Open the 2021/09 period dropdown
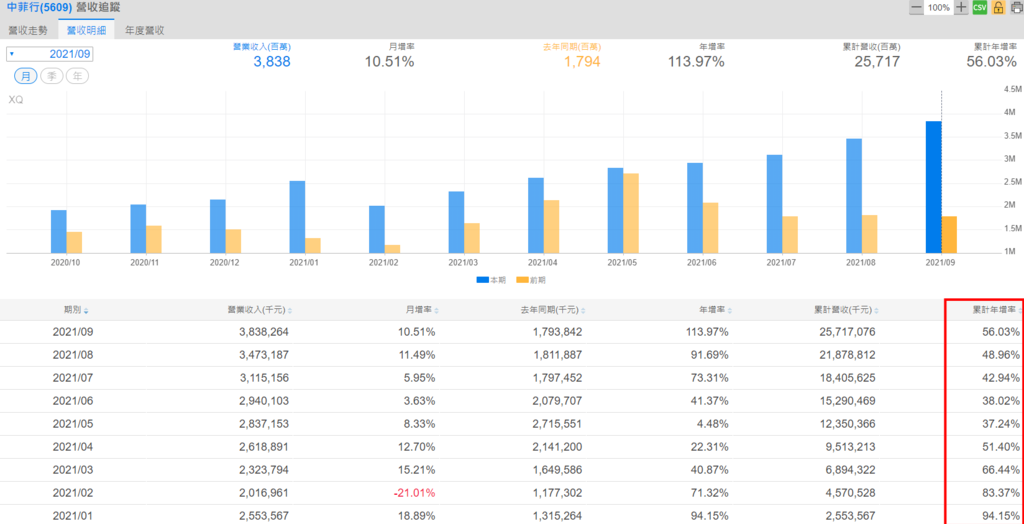This screenshot has width=1024, height=524. click(50, 54)
